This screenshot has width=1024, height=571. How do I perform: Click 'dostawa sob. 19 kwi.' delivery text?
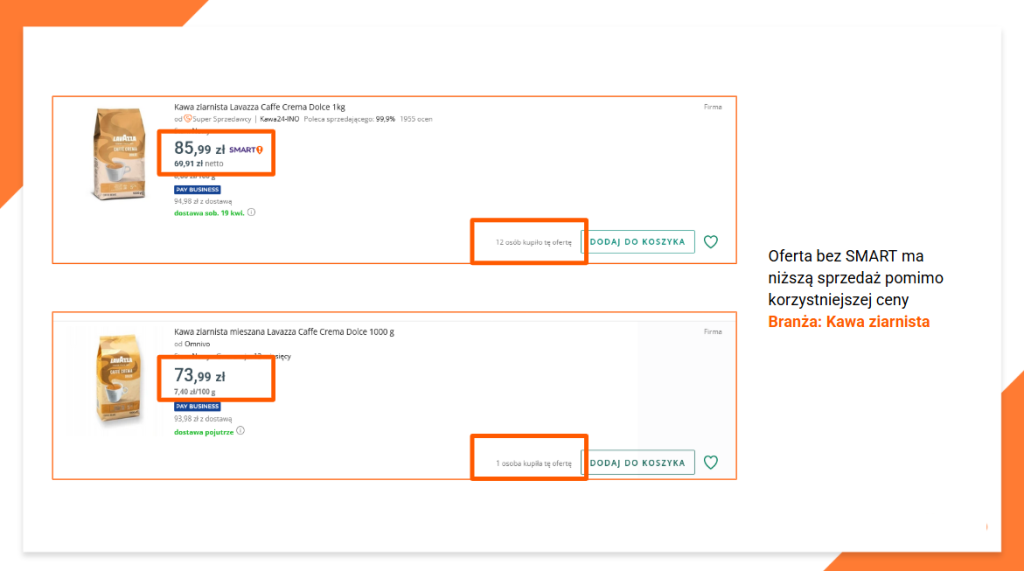coord(209,213)
